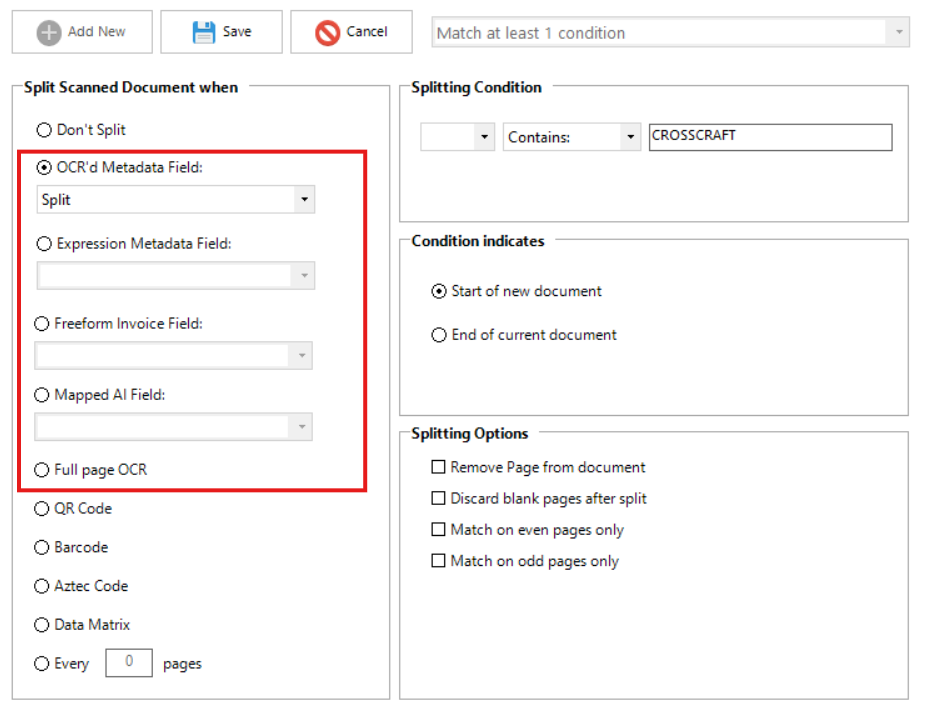Select the Don't Split radio option
The height and width of the screenshot is (714, 925).
pyautogui.click(x=43, y=130)
